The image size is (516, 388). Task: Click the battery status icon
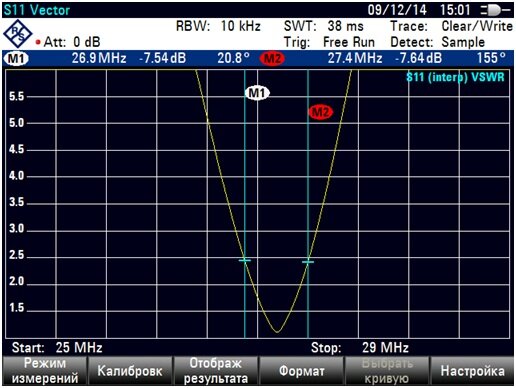click(x=495, y=10)
